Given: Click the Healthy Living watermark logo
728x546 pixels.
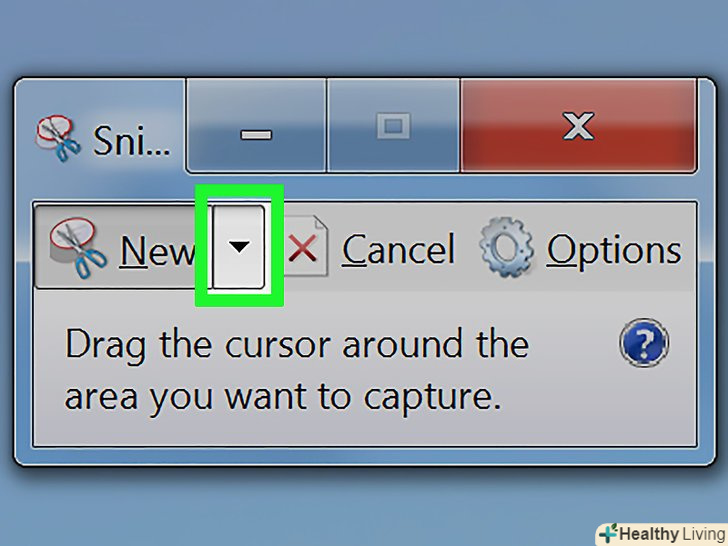Looking at the screenshot, I should 609,533.
